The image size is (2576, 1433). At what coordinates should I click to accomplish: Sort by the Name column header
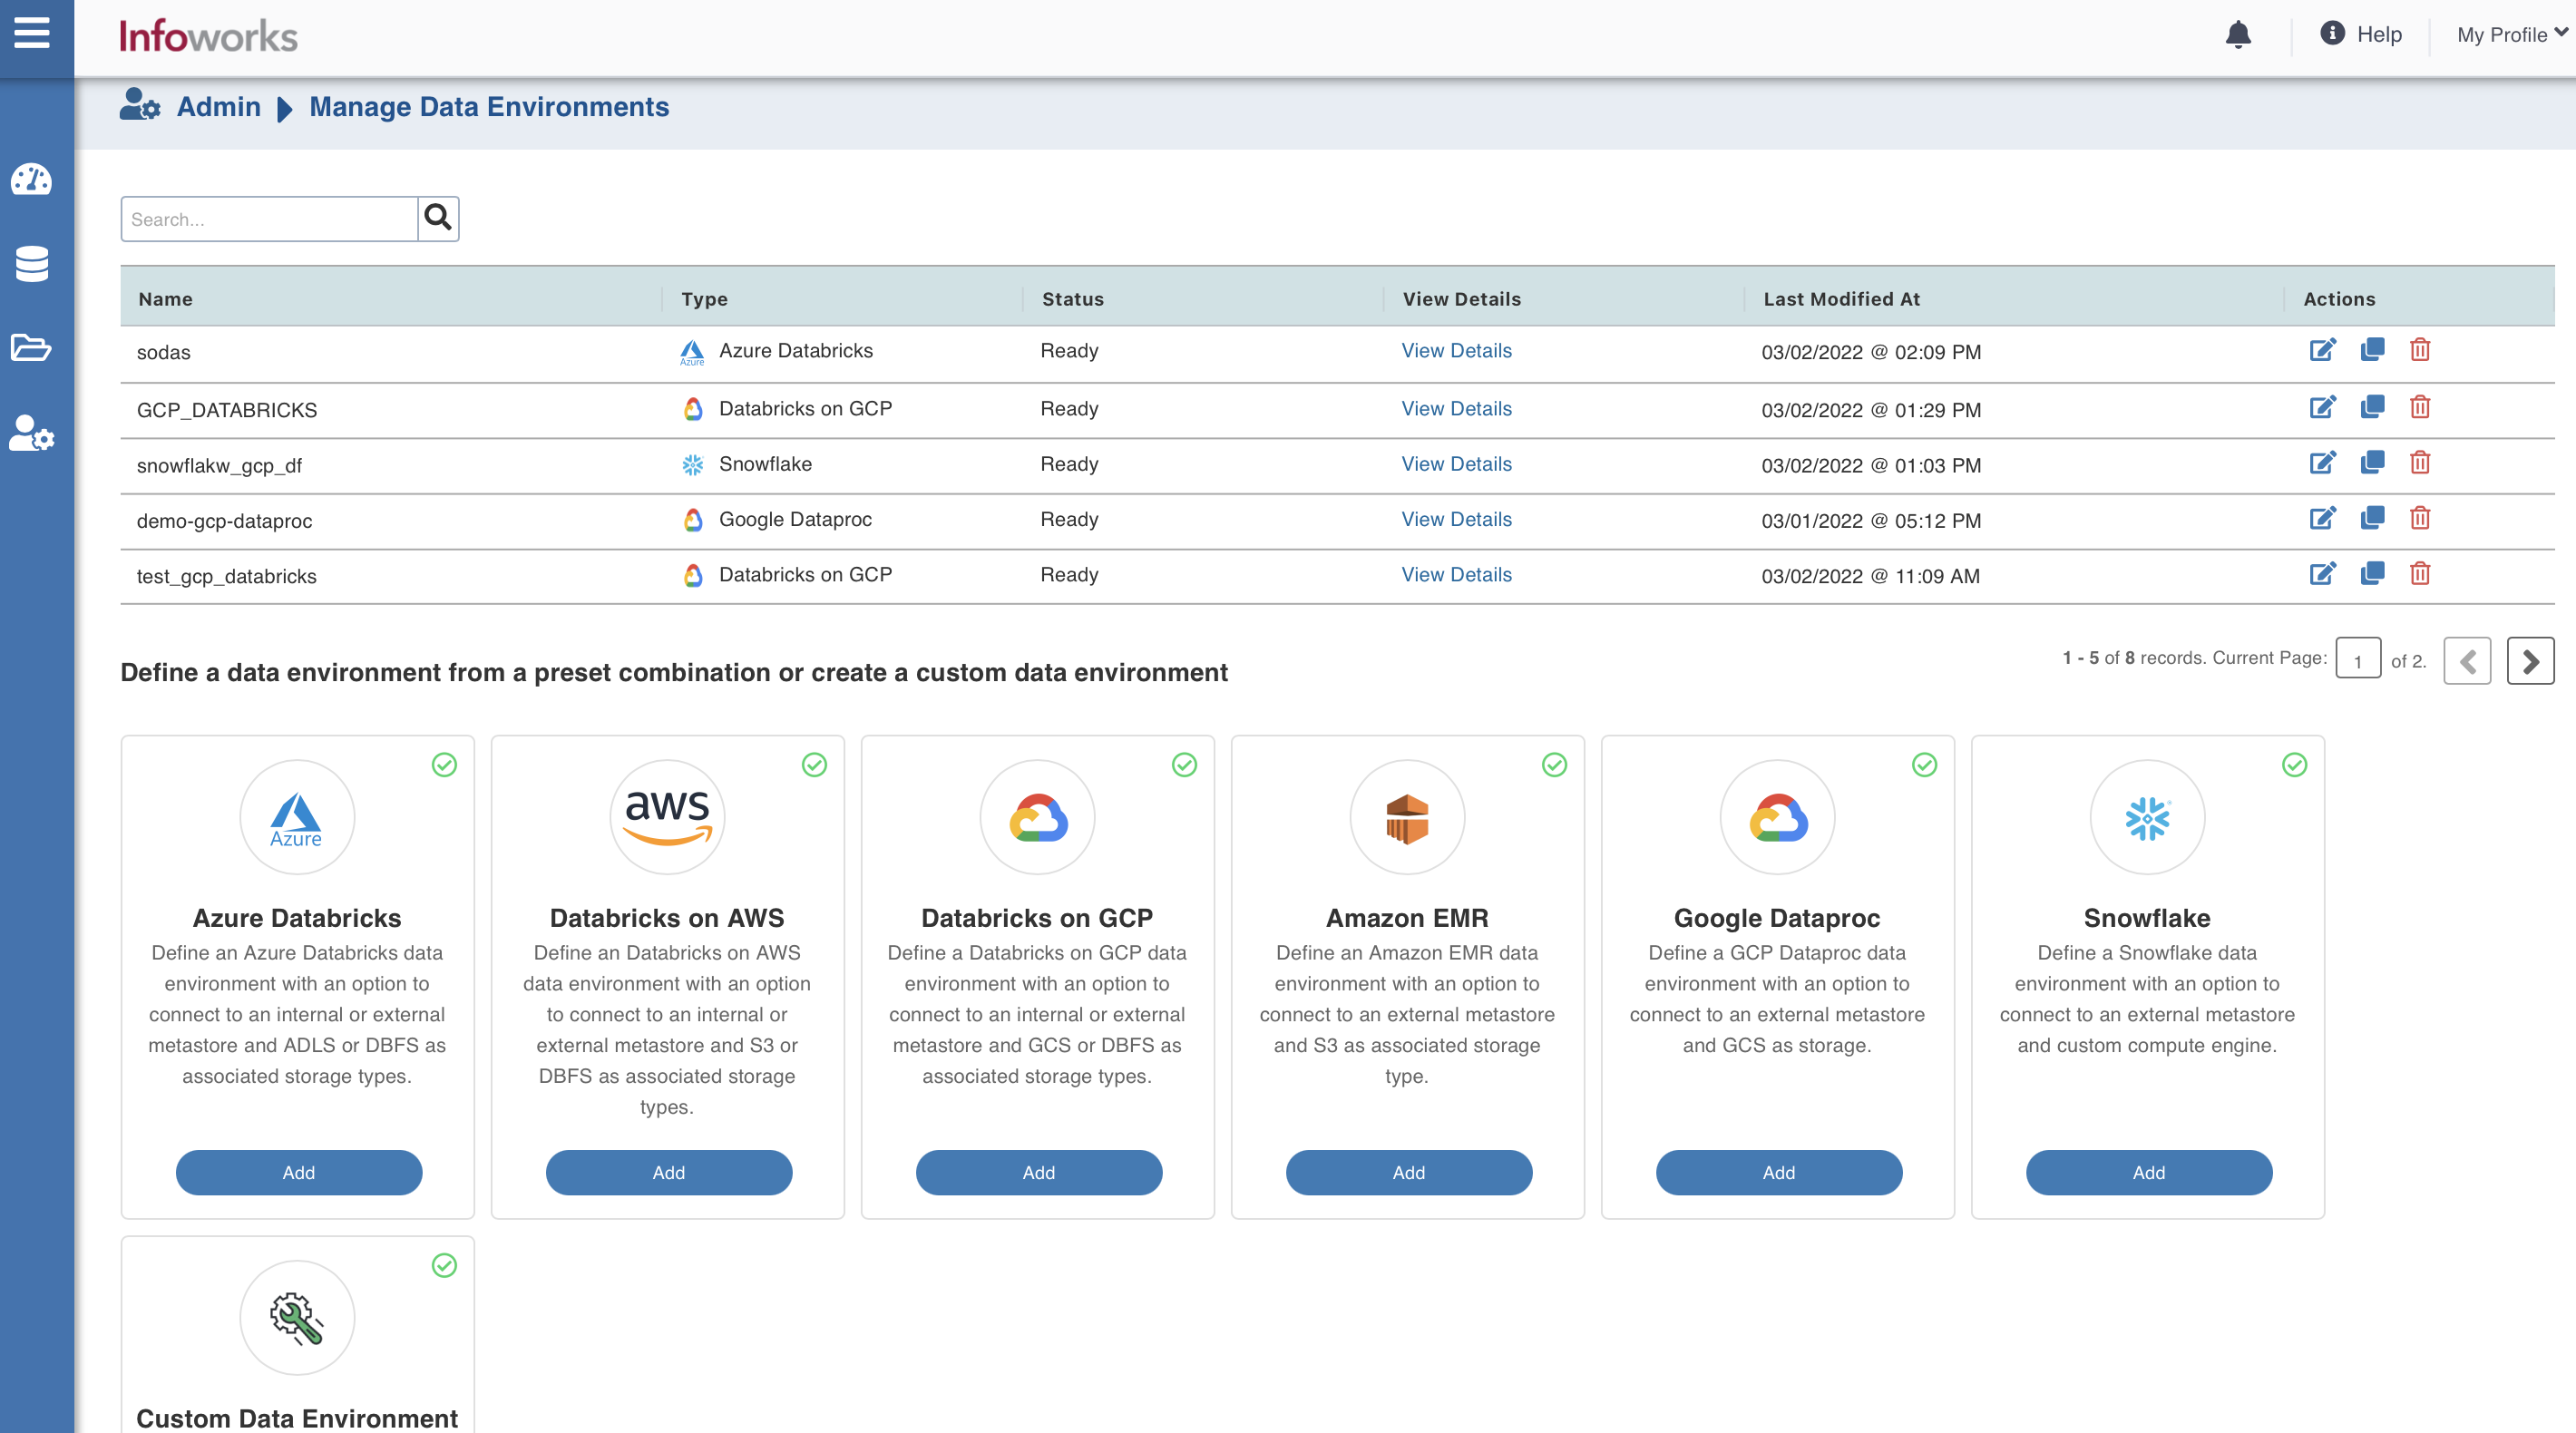[x=165, y=299]
